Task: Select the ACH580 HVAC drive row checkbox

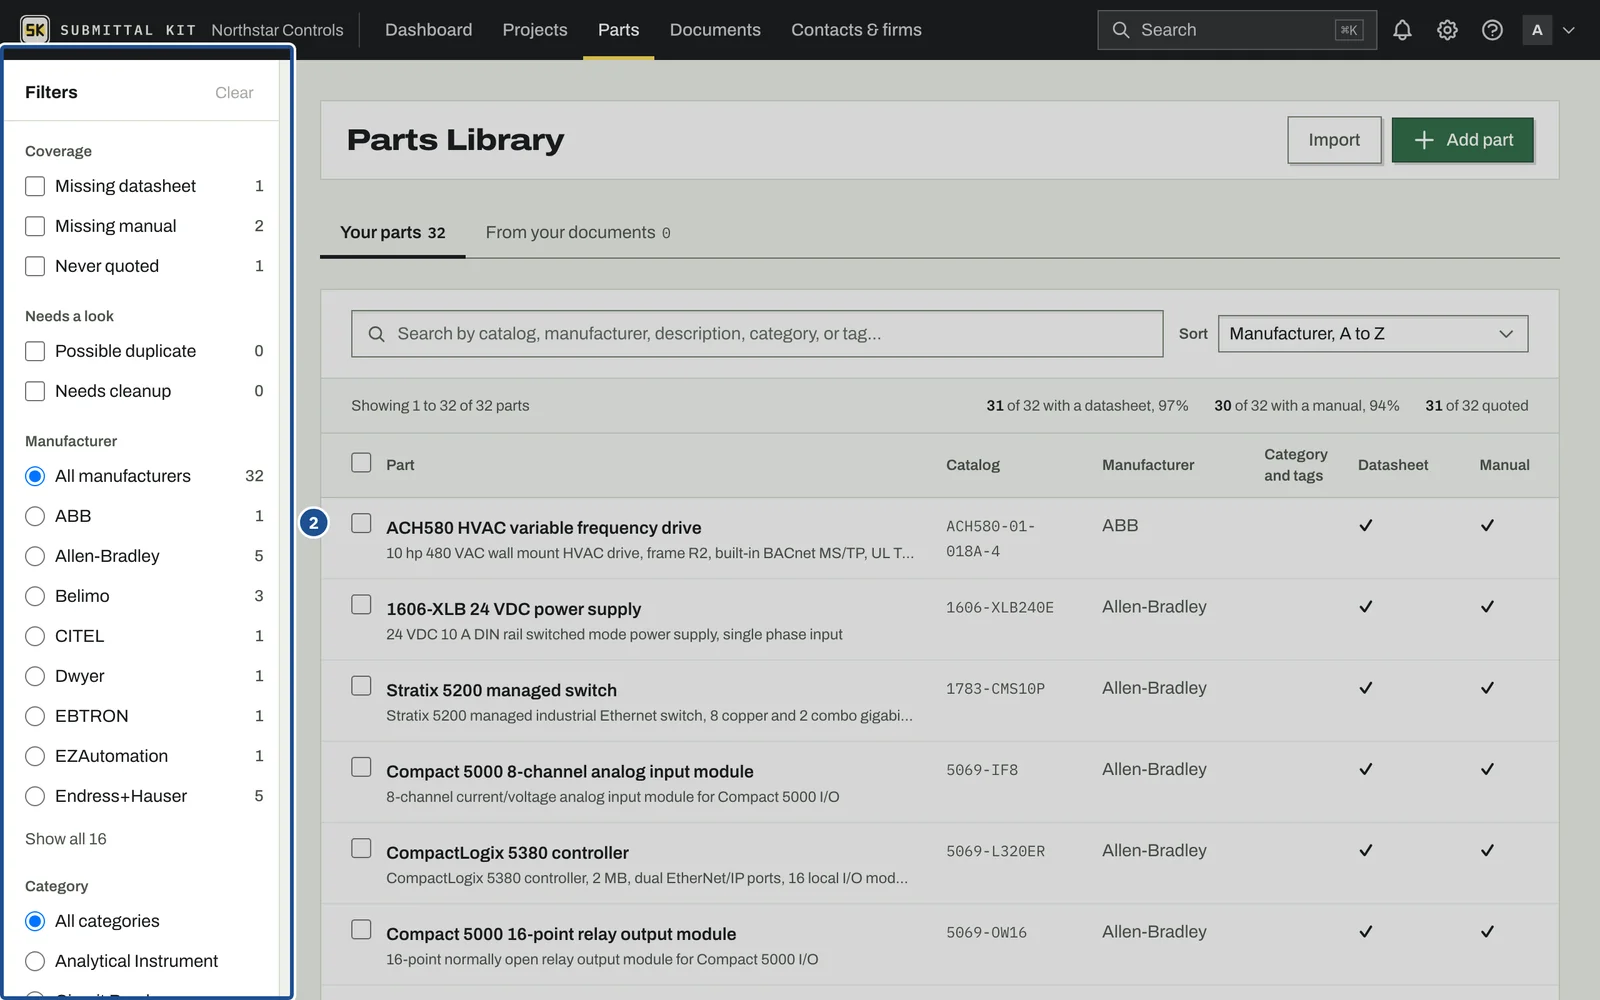Action: click(361, 523)
